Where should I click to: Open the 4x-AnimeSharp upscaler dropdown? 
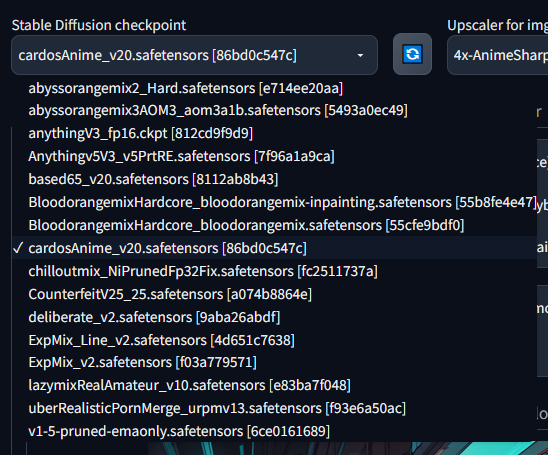point(498,55)
